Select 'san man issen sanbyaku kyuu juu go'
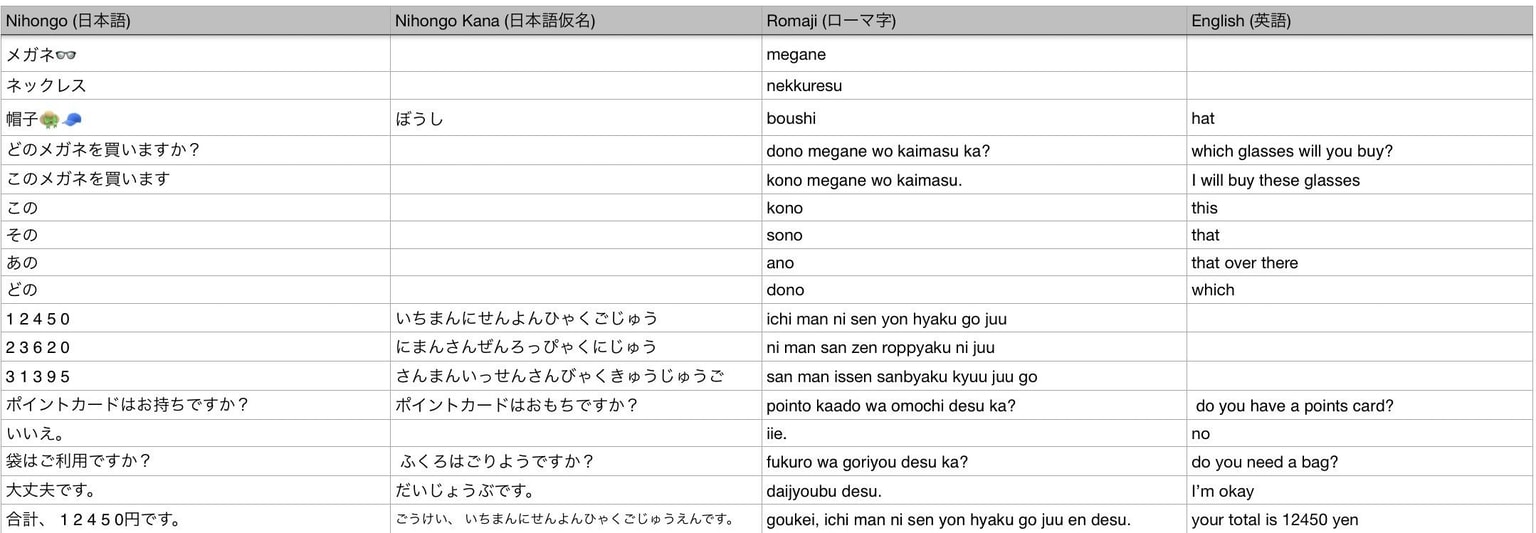Image resolution: width=1536 pixels, height=533 pixels. (974, 376)
